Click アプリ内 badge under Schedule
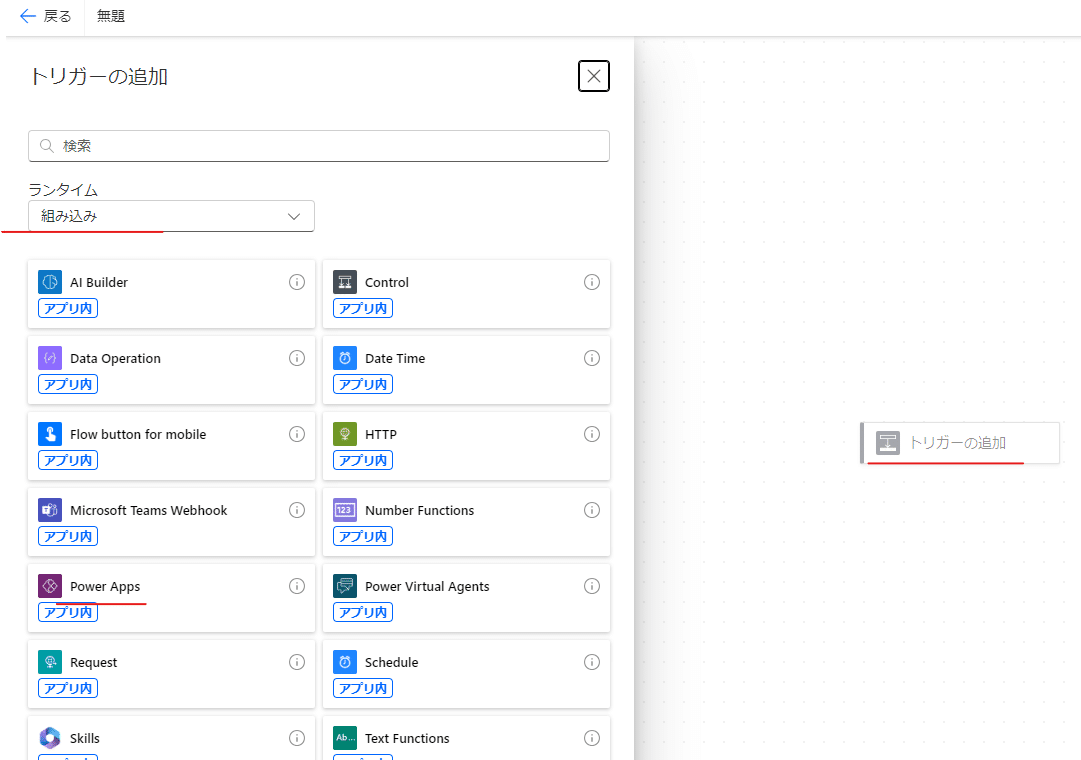Screen dimensions: 1081x760 (363, 688)
